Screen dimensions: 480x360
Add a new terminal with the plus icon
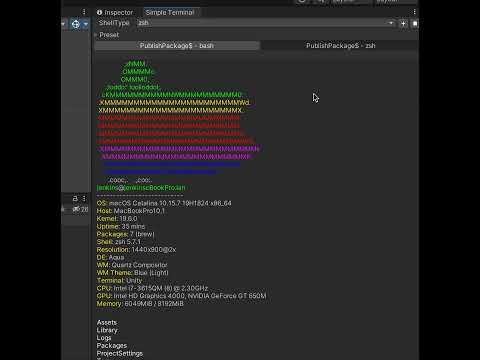click(x=403, y=24)
